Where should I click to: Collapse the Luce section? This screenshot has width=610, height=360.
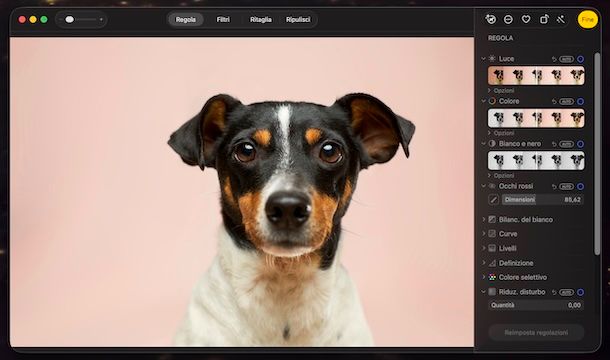point(484,59)
